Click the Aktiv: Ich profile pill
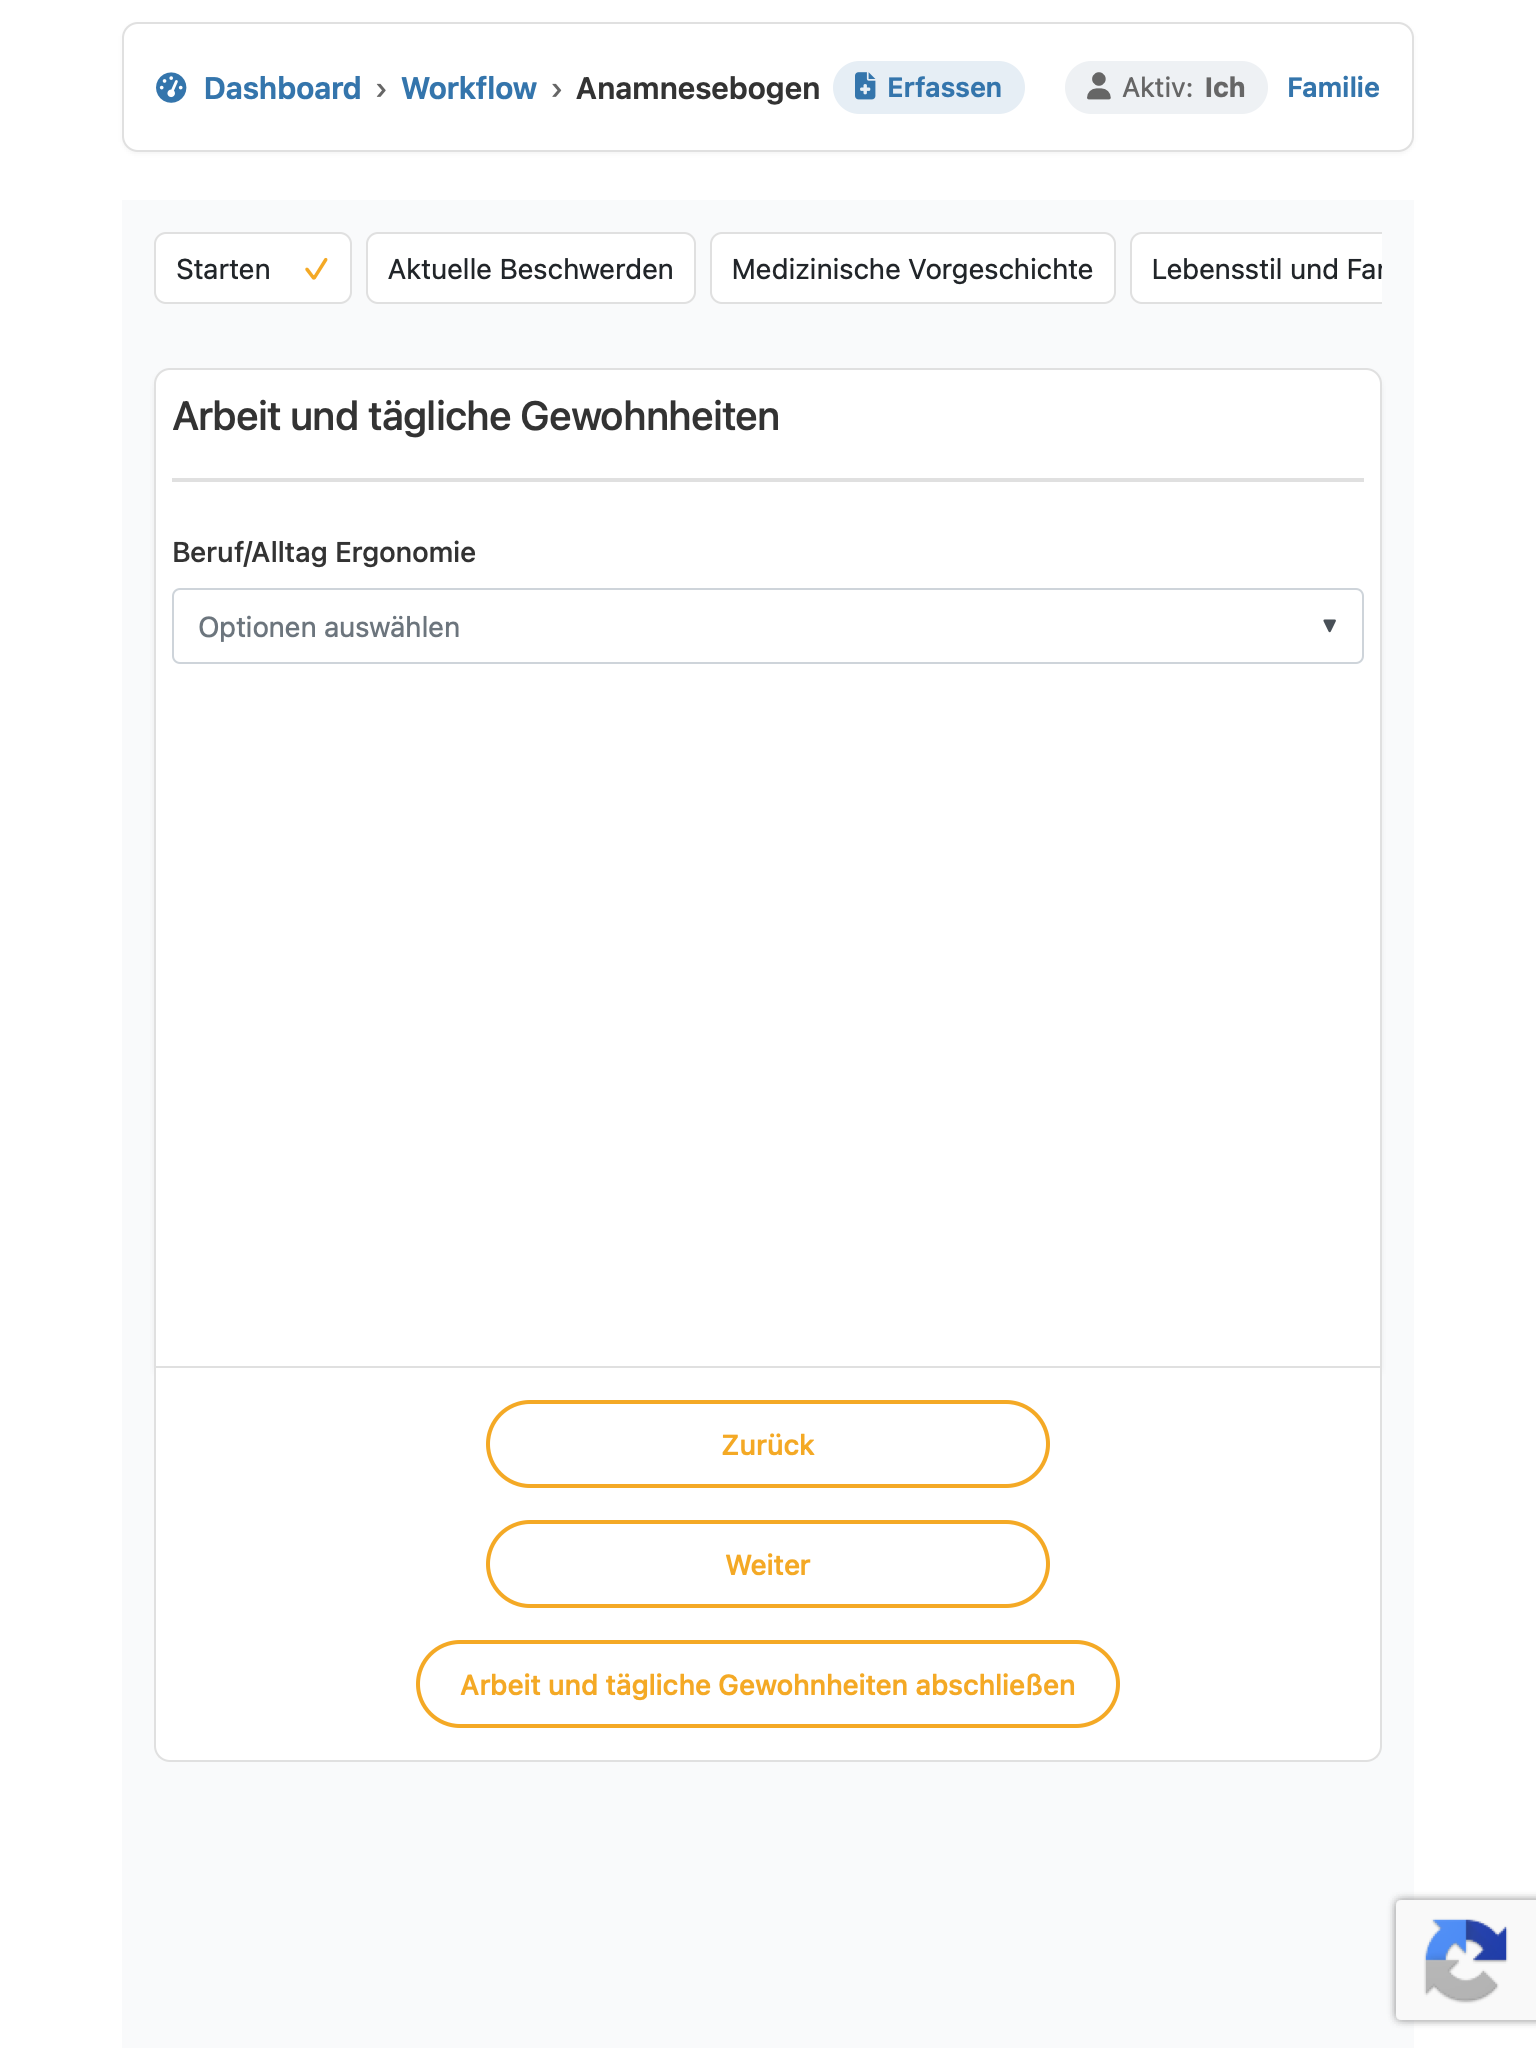 pos(1166,88)
